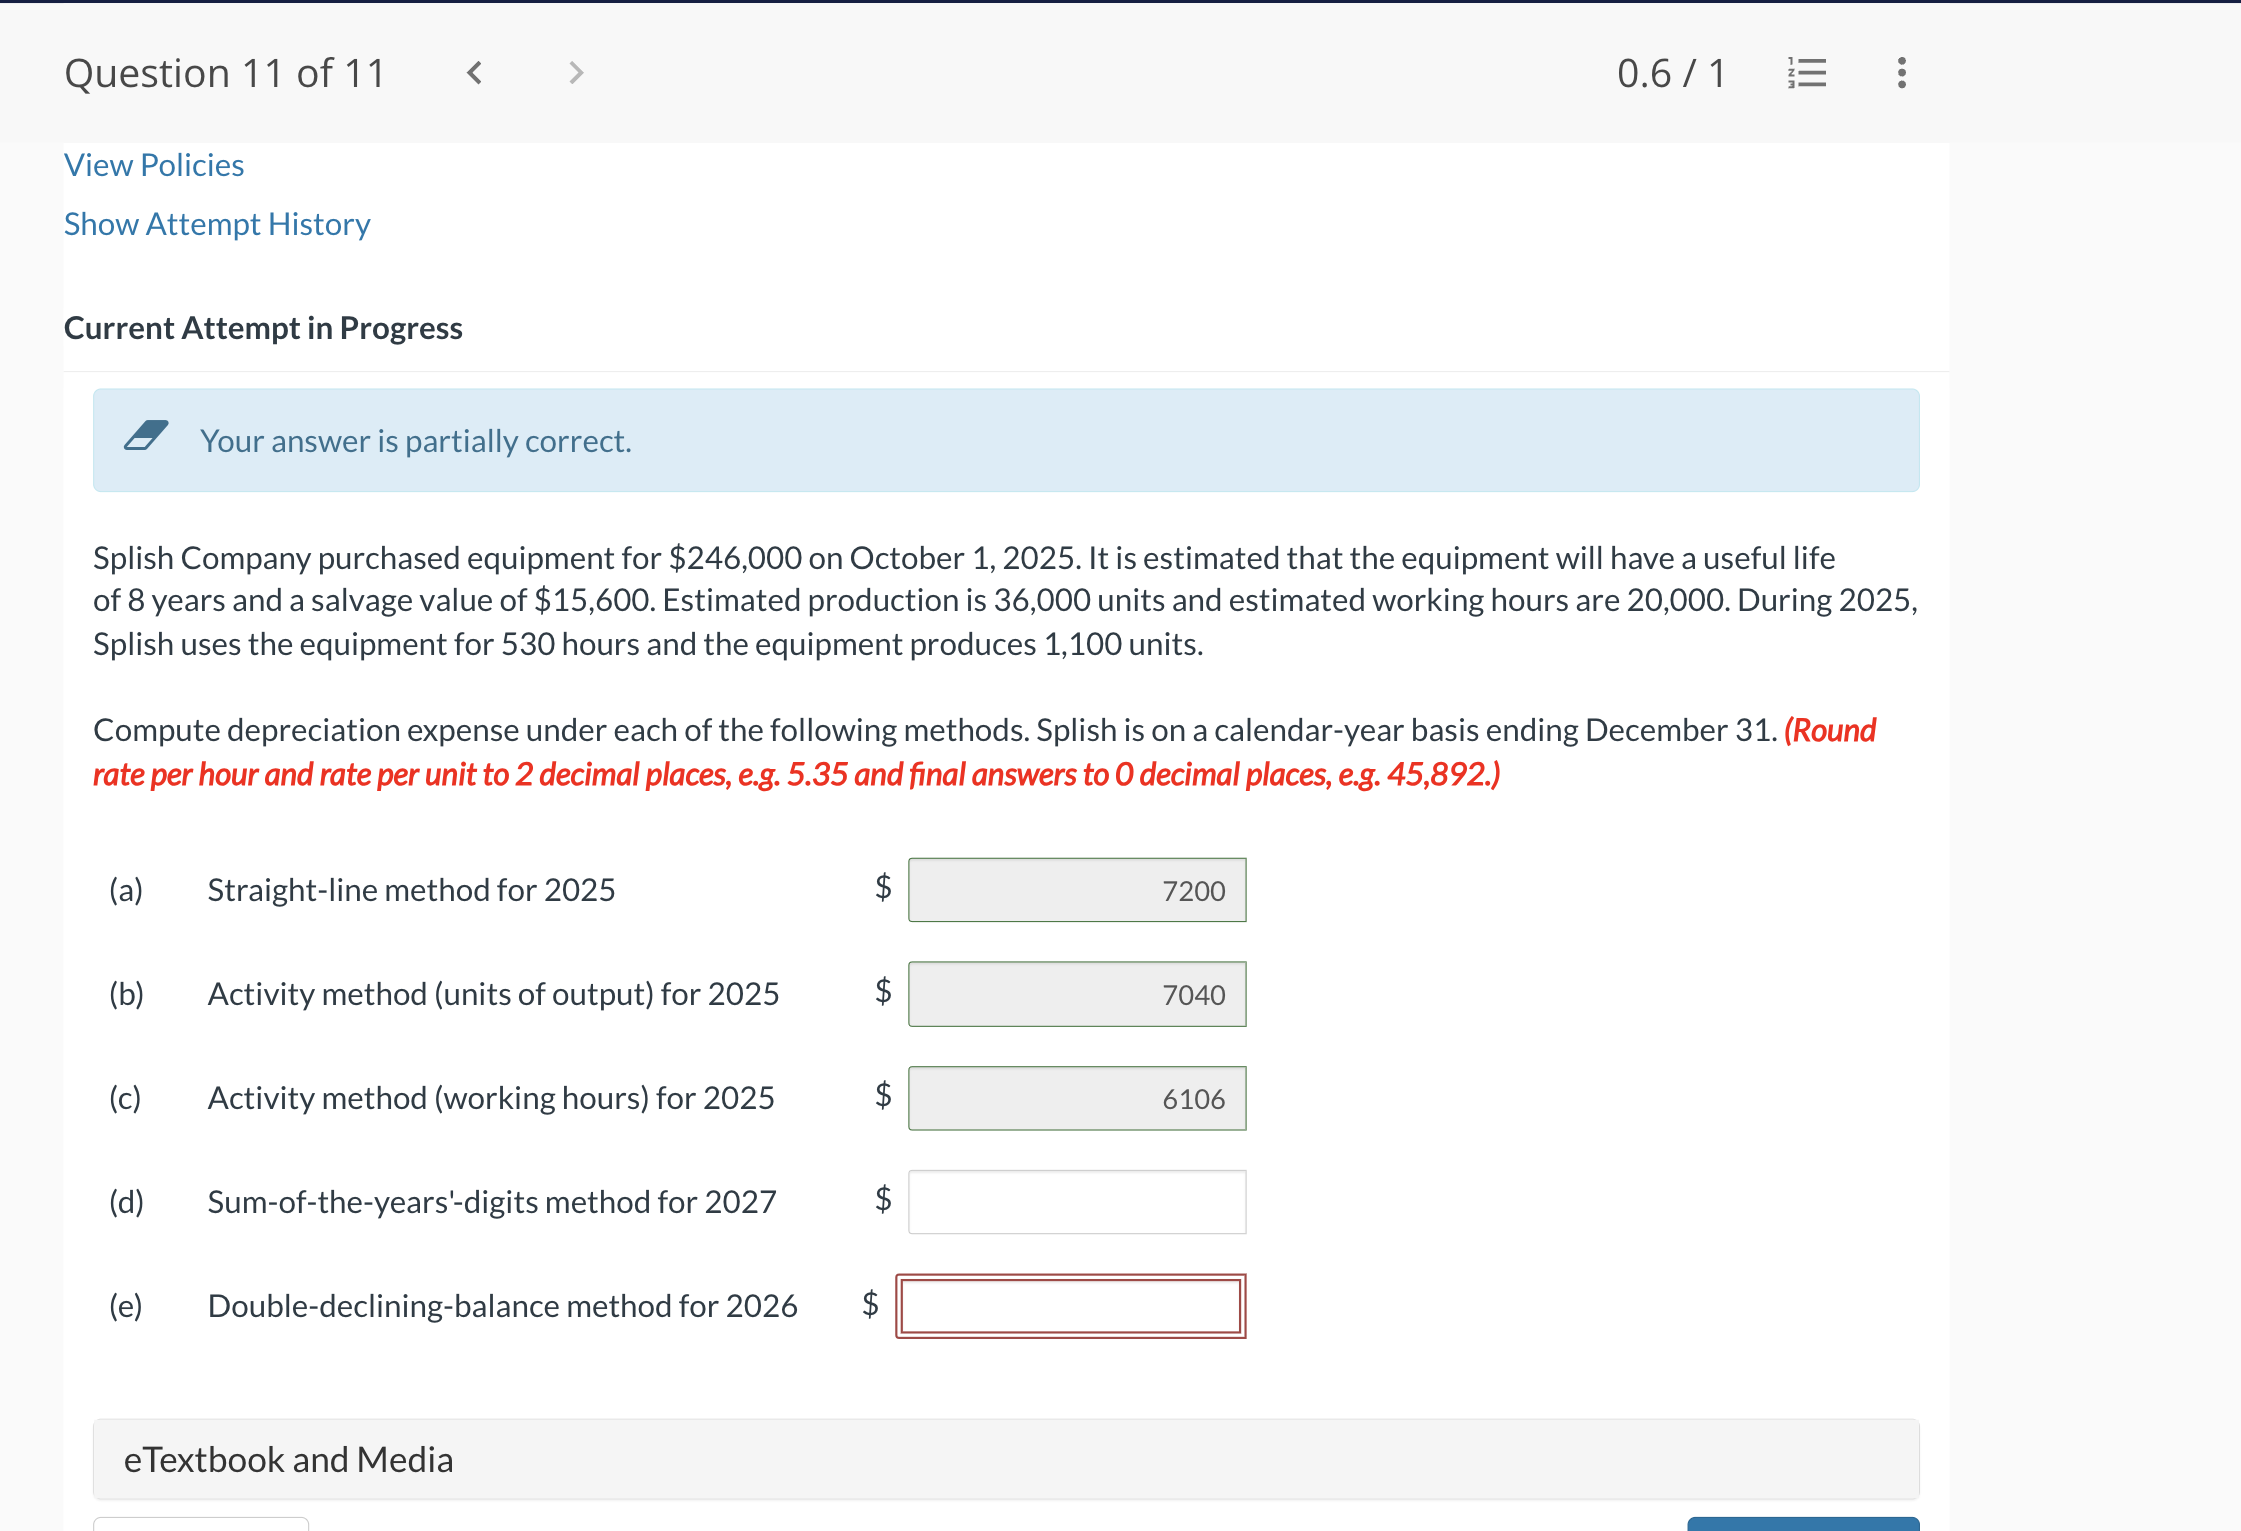Click the Straight-line method answer field showing 7200
The width and height of the screenshot is (2241, 1531).
[1077, 890]
